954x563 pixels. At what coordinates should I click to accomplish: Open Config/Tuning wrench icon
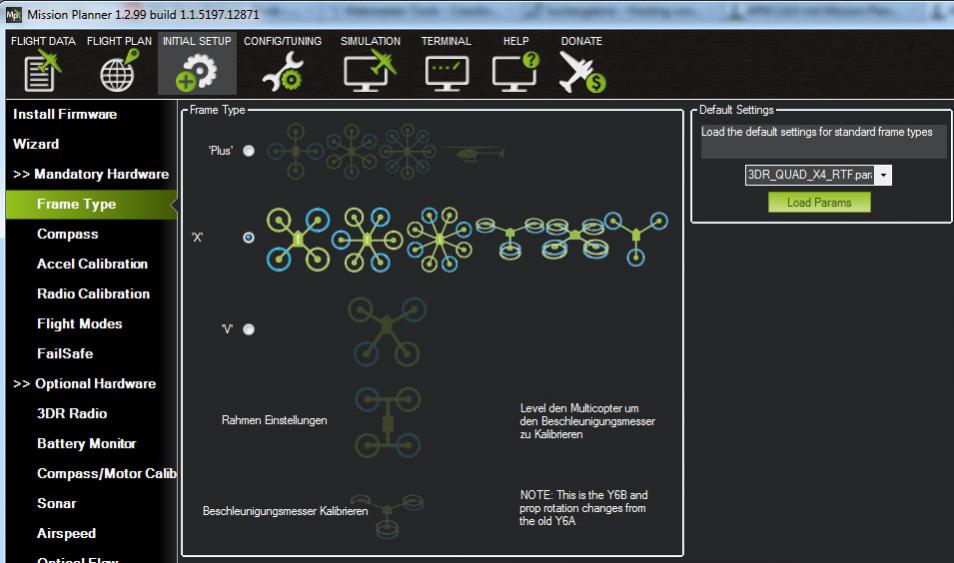(283, 72)
